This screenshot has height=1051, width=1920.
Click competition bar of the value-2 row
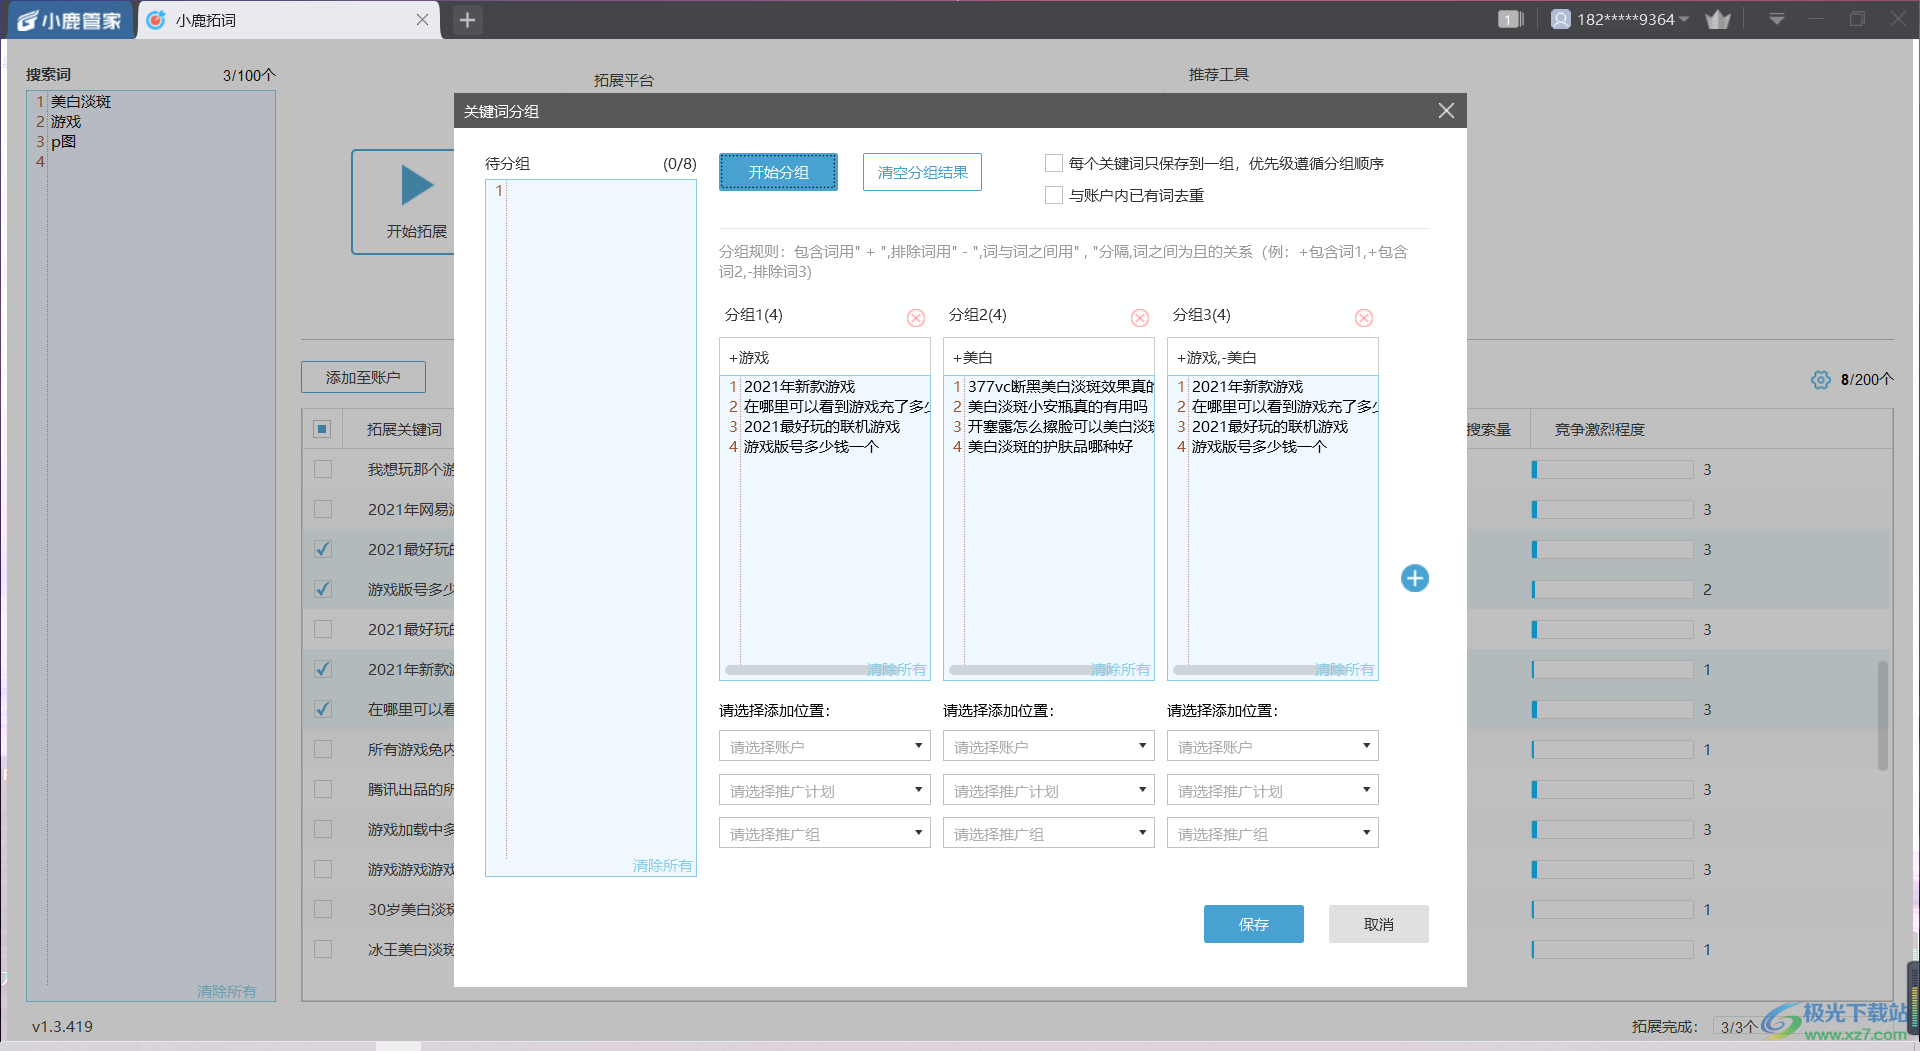1612,589
